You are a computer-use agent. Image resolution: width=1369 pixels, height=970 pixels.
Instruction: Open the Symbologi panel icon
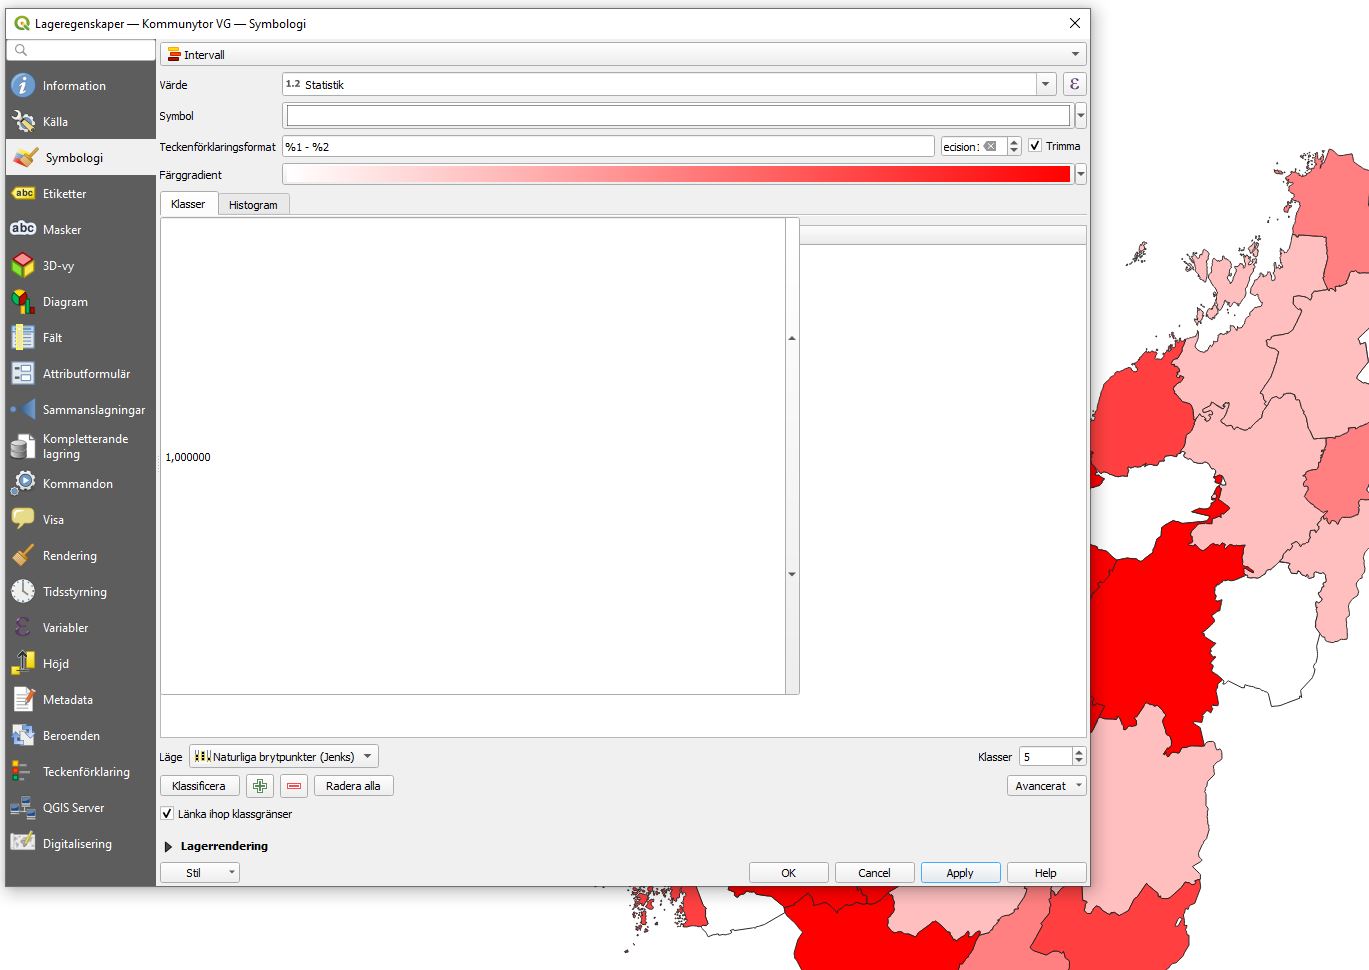[x=22, y=156]
